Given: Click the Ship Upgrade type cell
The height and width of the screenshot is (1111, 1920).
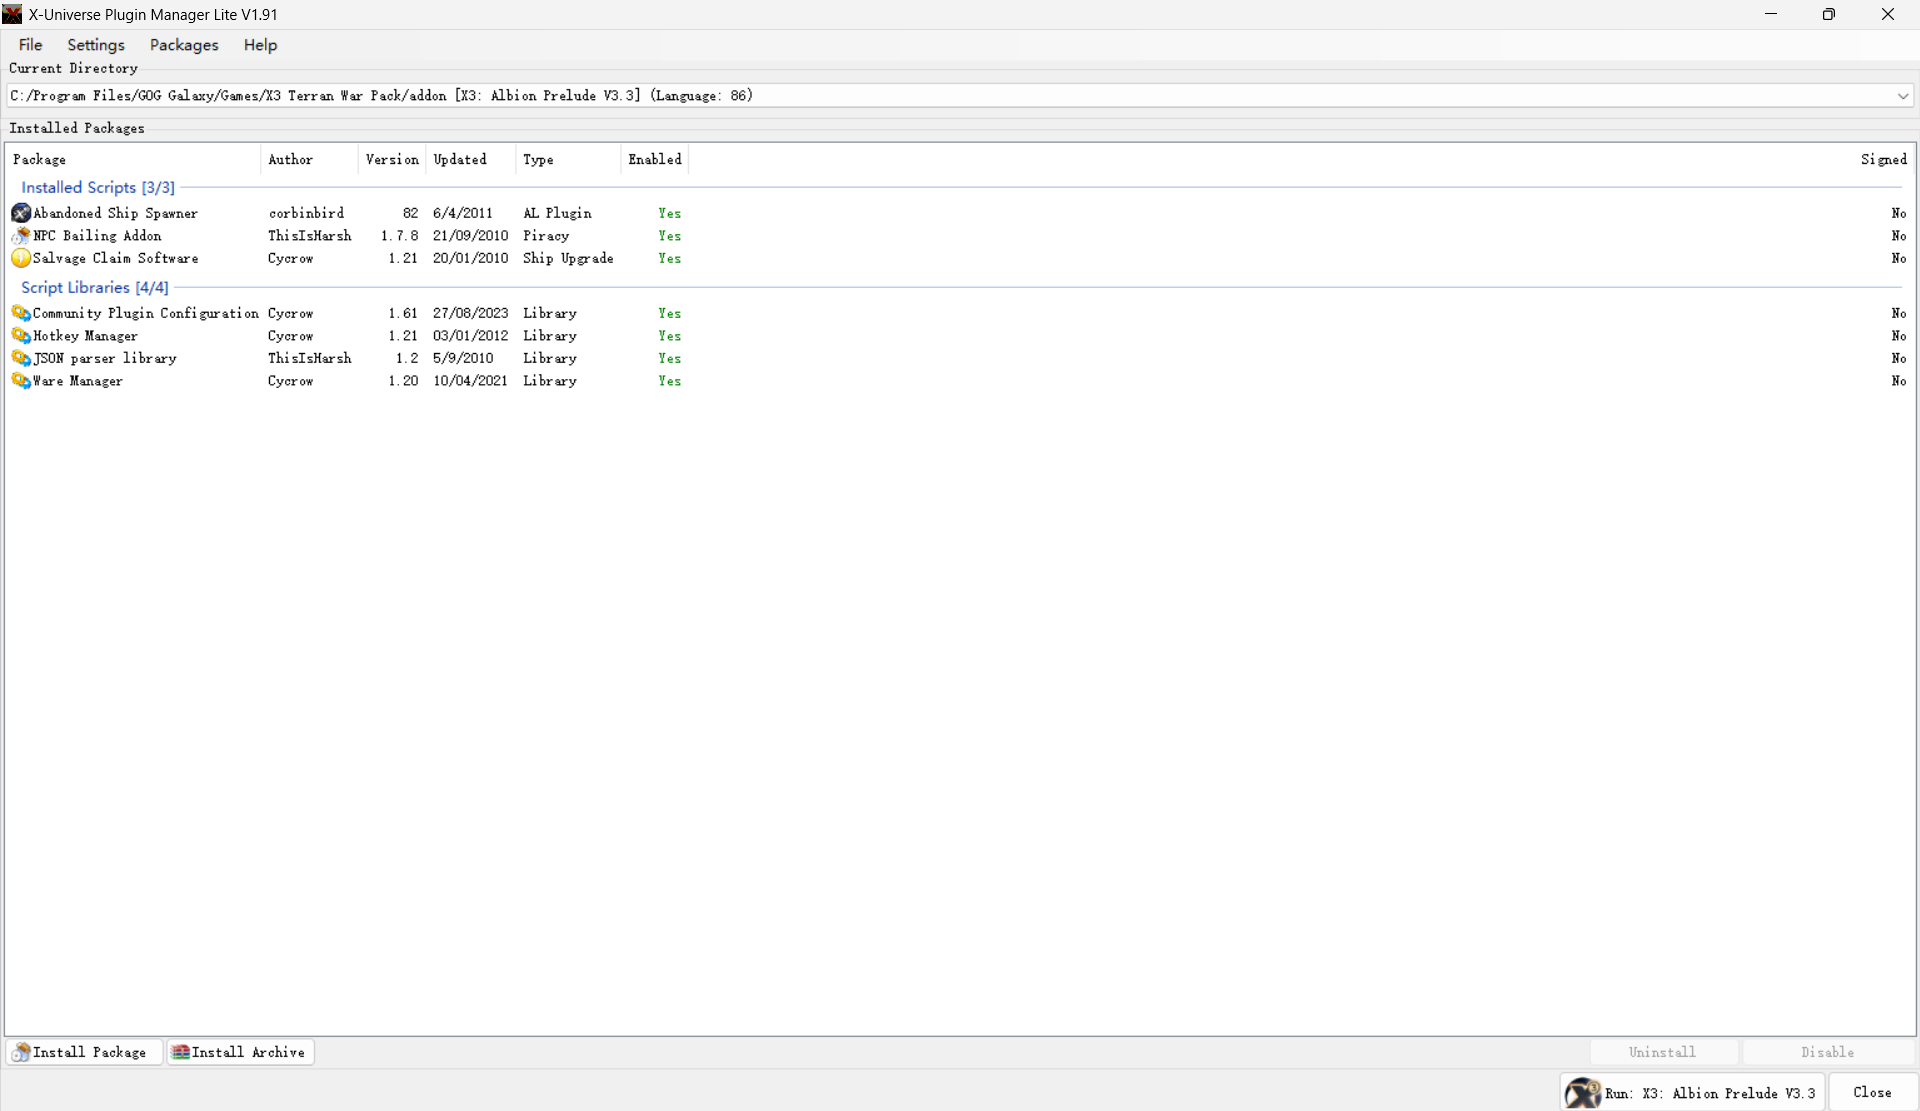Looking at the screenshot, I should pyautogui.click(x=568, y=258).
